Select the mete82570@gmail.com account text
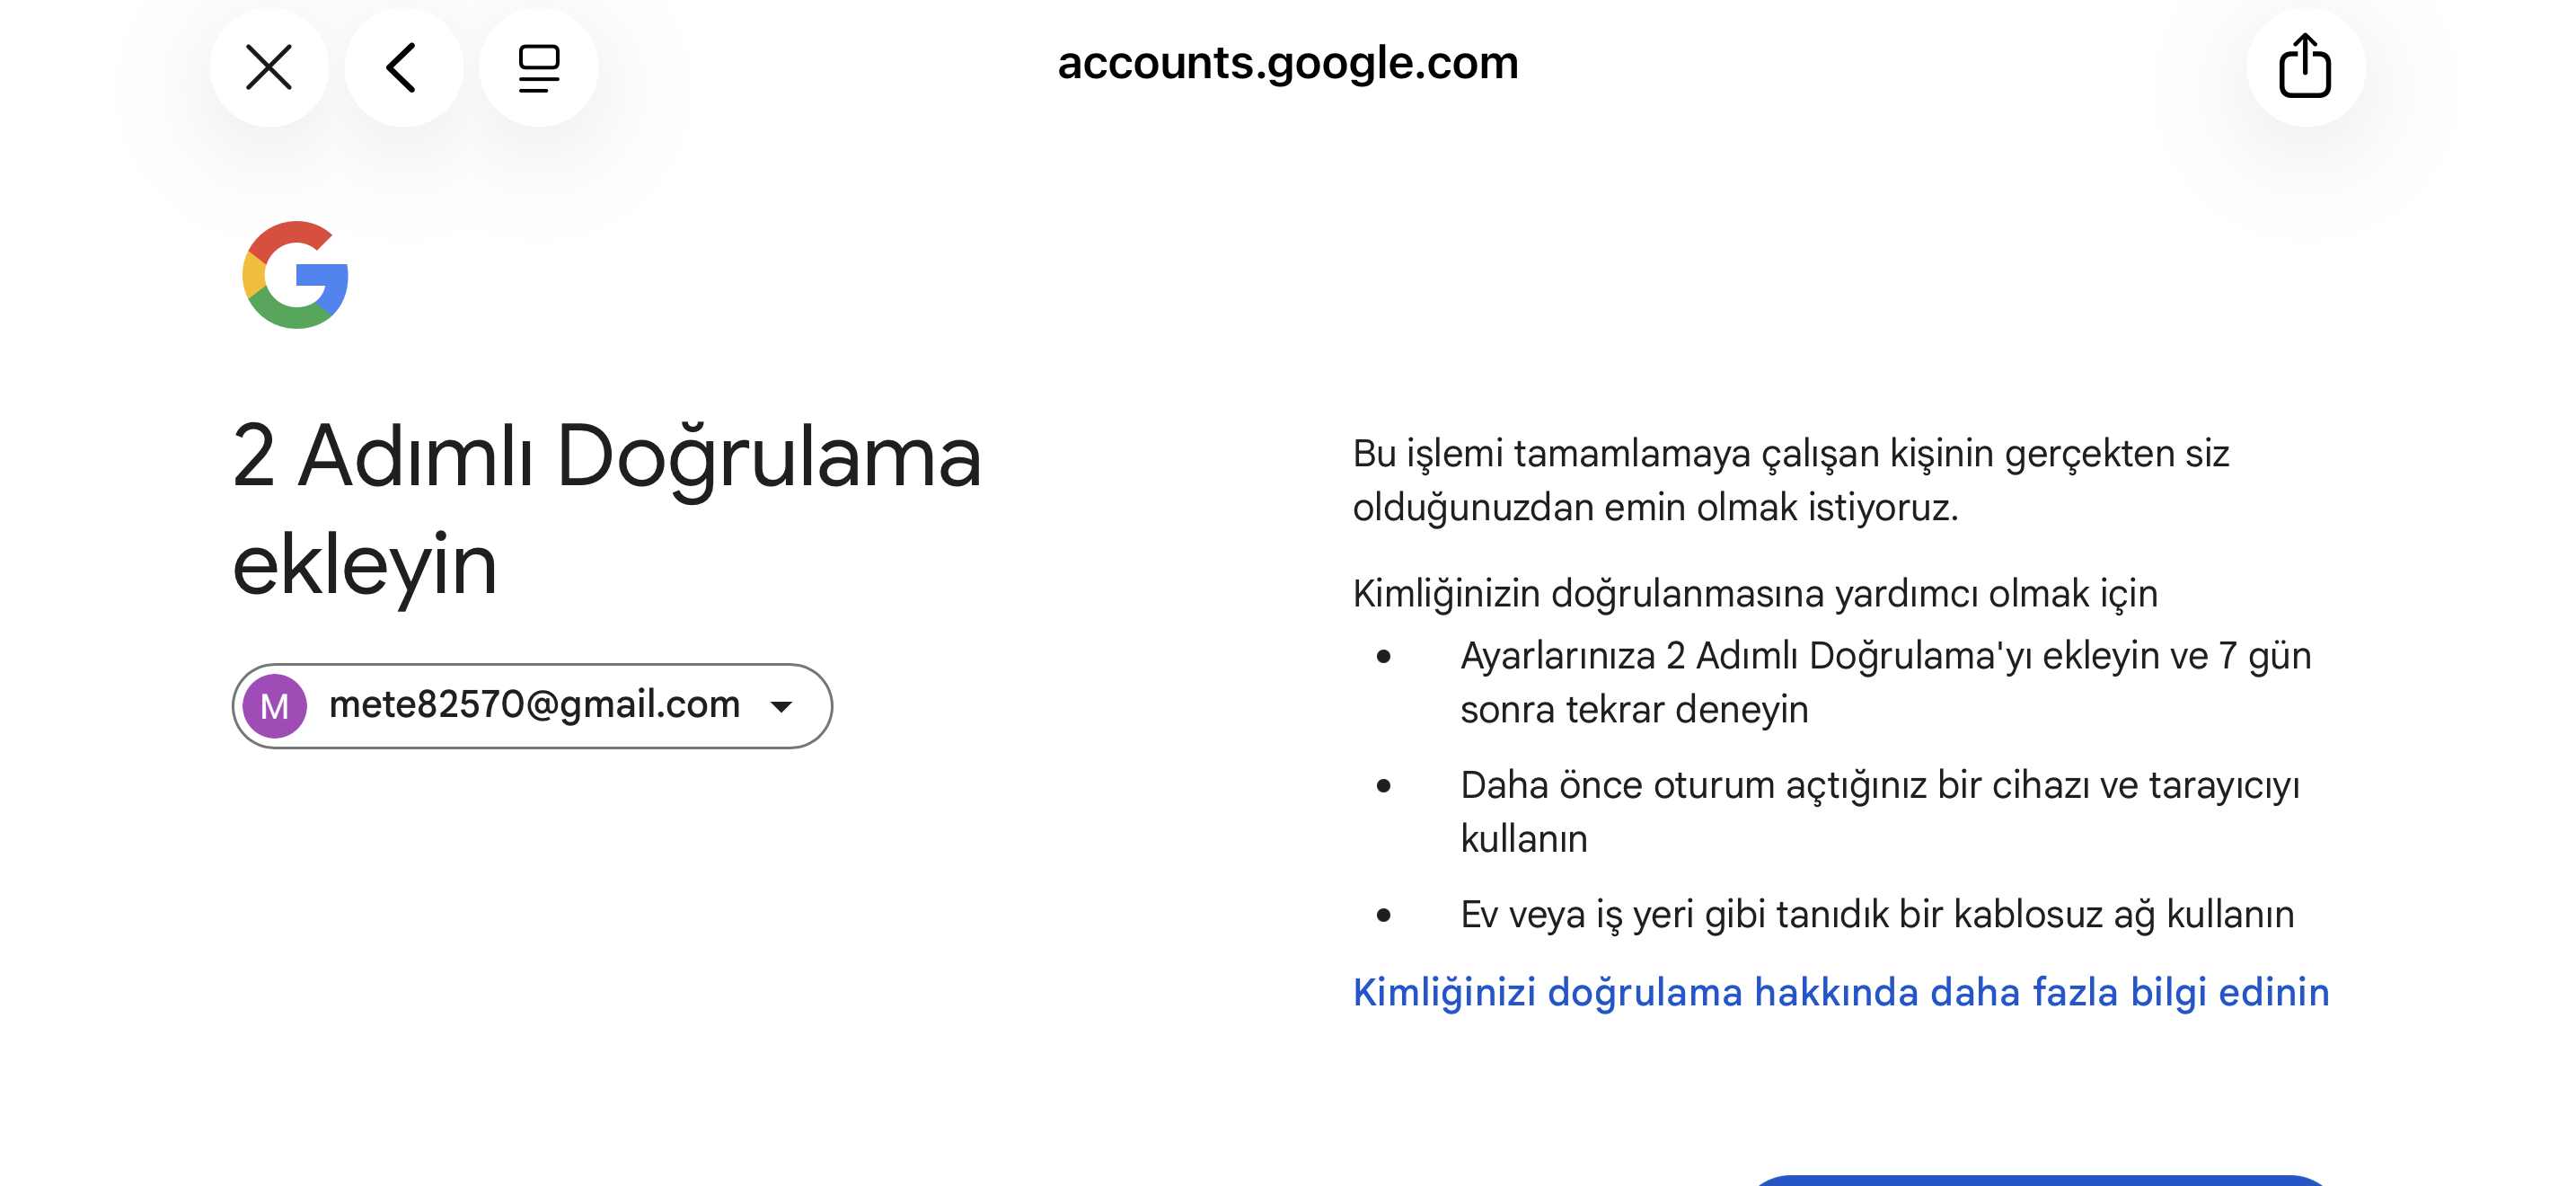 point(535,704)
